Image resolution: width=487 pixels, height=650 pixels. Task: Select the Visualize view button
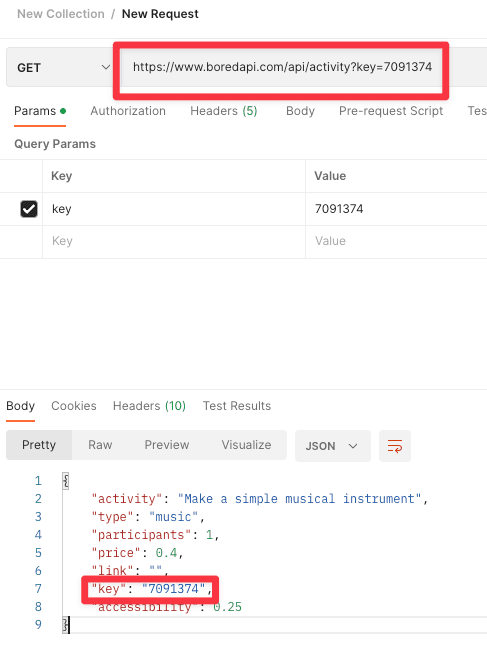pyautogui.click(x=246, y=445)
